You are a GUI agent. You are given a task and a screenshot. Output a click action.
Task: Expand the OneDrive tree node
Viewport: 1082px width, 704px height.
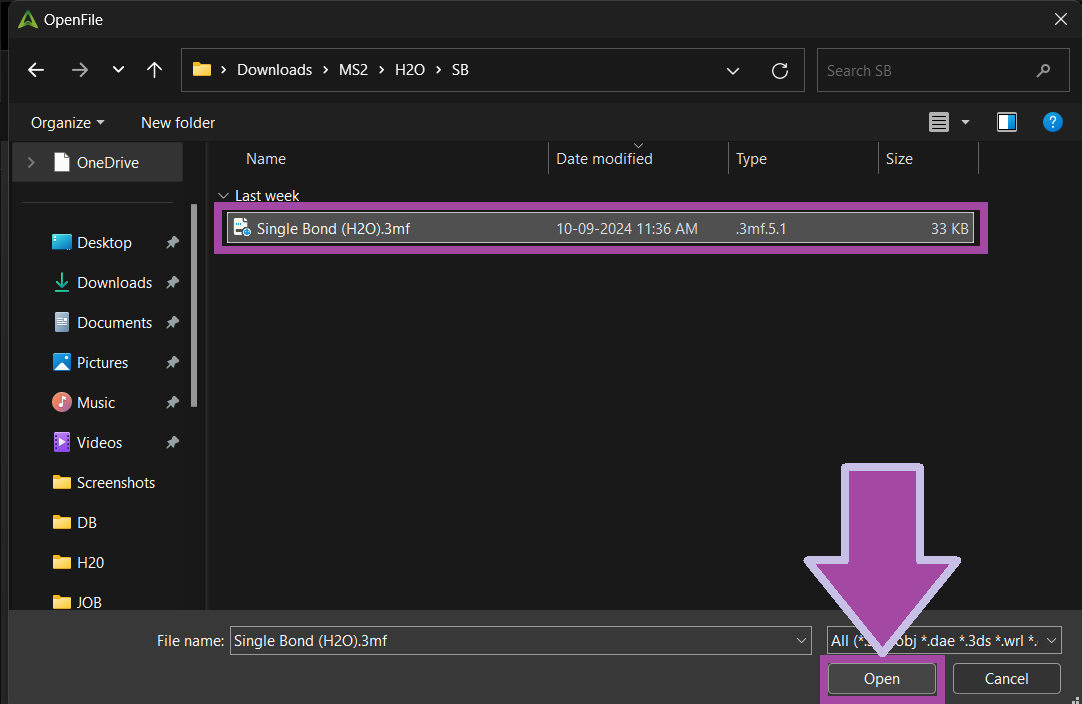pyautogui.click(x=32, y=162)
